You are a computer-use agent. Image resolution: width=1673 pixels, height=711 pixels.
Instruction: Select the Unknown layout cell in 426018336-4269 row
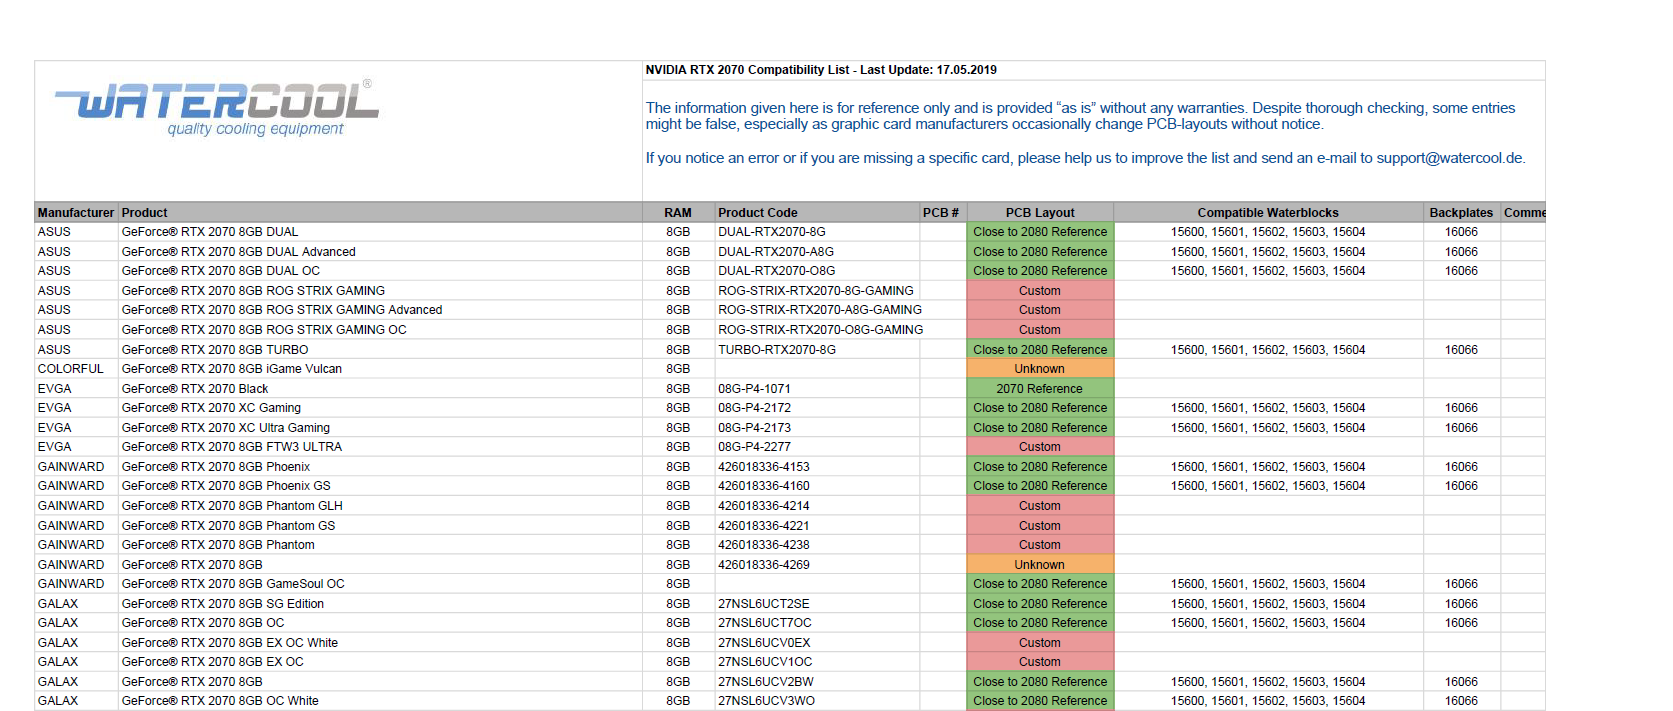(1040, 565)
